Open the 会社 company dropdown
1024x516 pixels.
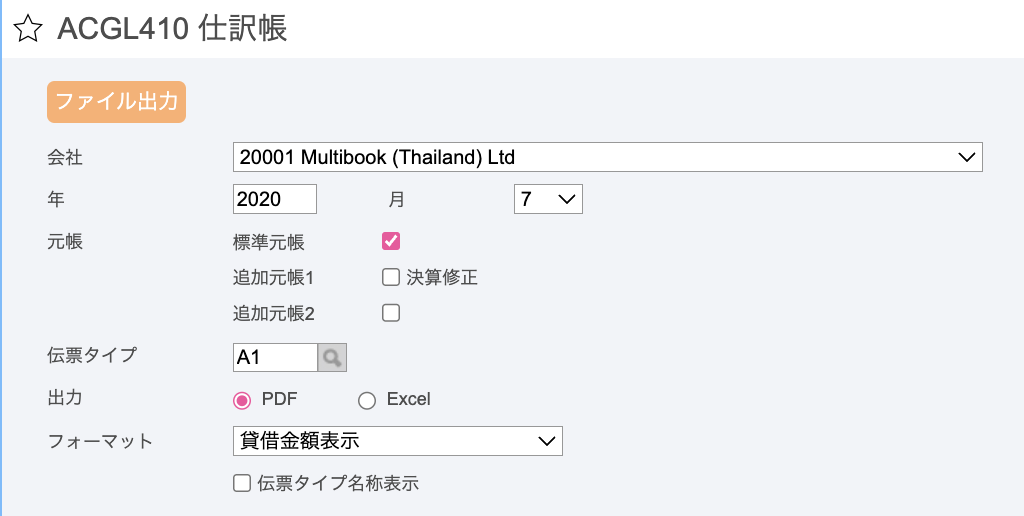pyautogui.click(x=607, y=157)
